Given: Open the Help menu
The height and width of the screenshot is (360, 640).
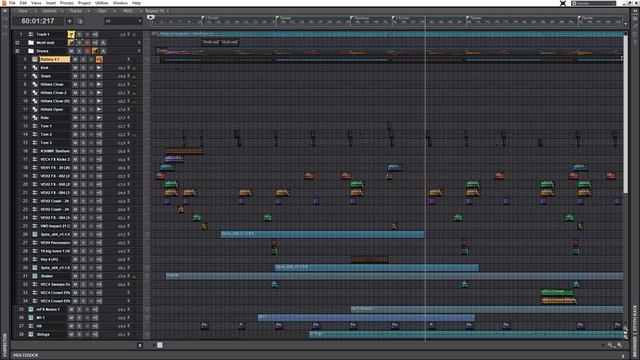Looking at the screenshot, I should click(x=136, y=3).
